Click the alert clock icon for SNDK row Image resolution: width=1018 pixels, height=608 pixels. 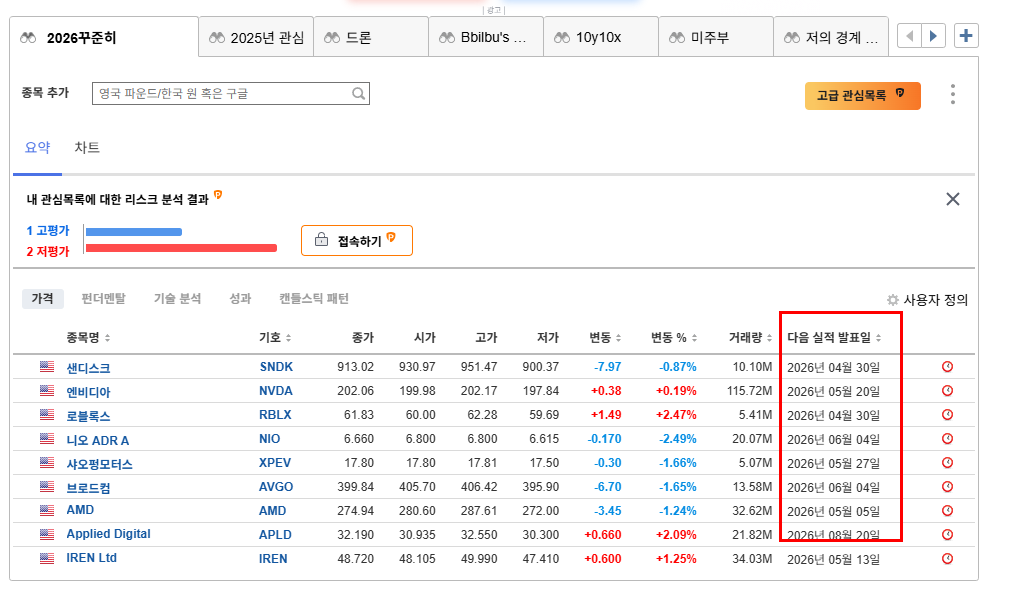point(947,367)
